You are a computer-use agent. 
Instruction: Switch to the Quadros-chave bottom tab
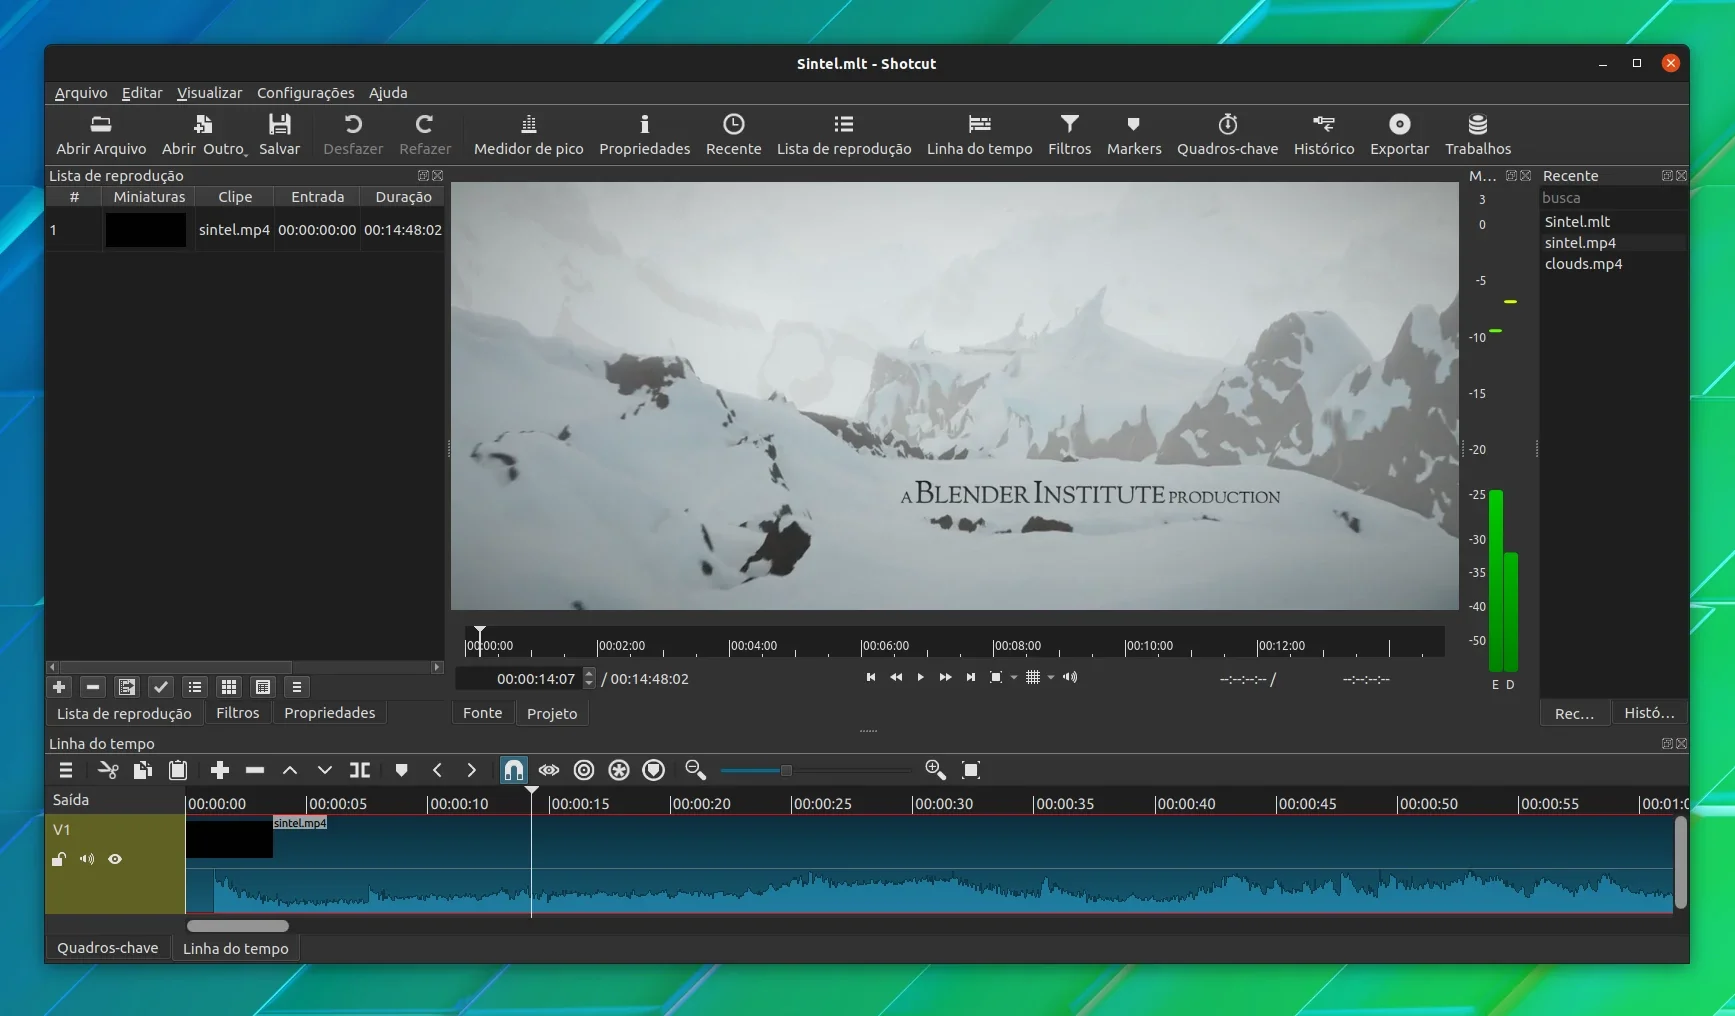coord(108,948)
